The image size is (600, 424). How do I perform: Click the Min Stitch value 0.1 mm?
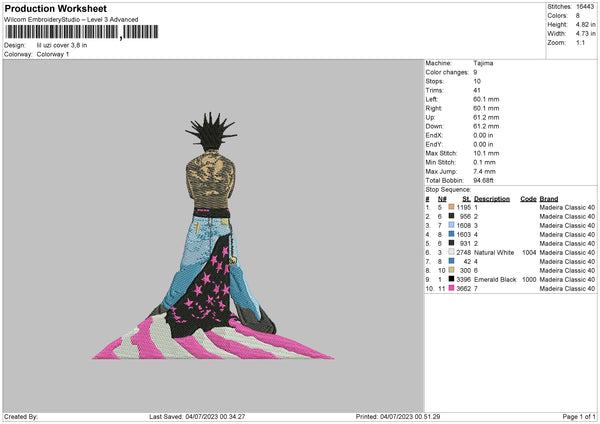484,163
